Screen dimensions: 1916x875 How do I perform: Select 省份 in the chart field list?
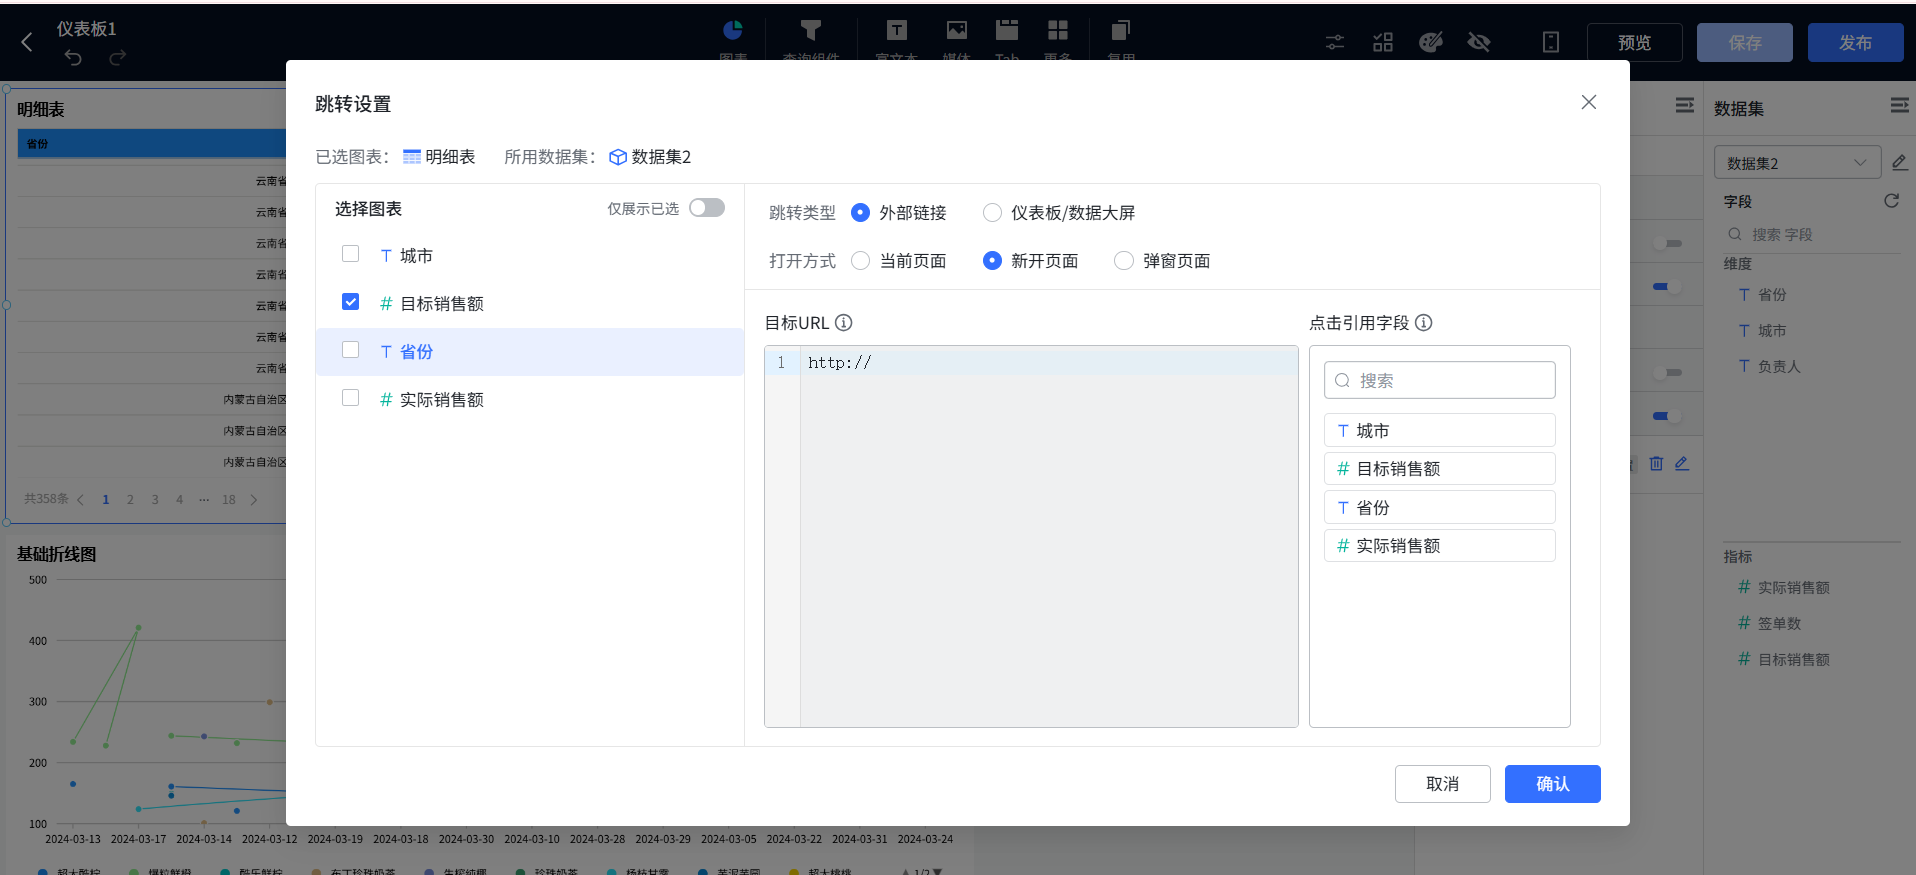click(x=416, y=352)
